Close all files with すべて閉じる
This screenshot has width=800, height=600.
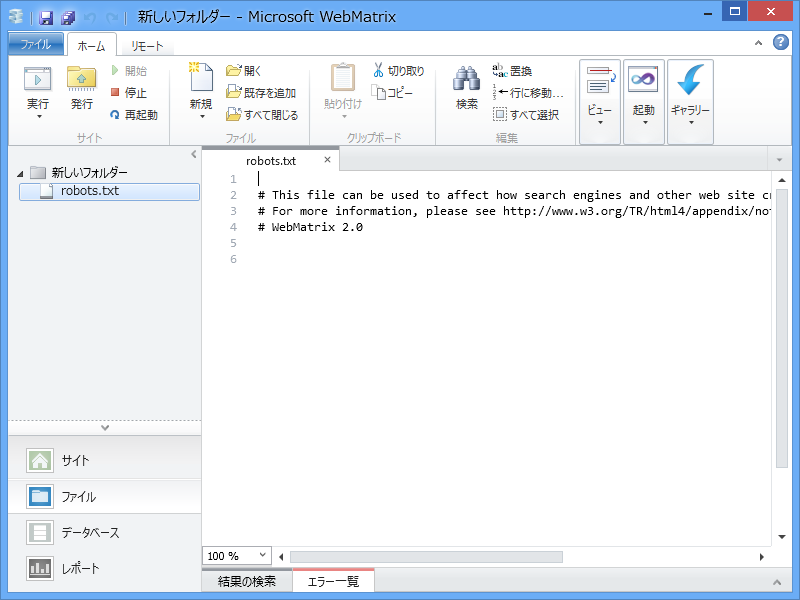(262, 115)
